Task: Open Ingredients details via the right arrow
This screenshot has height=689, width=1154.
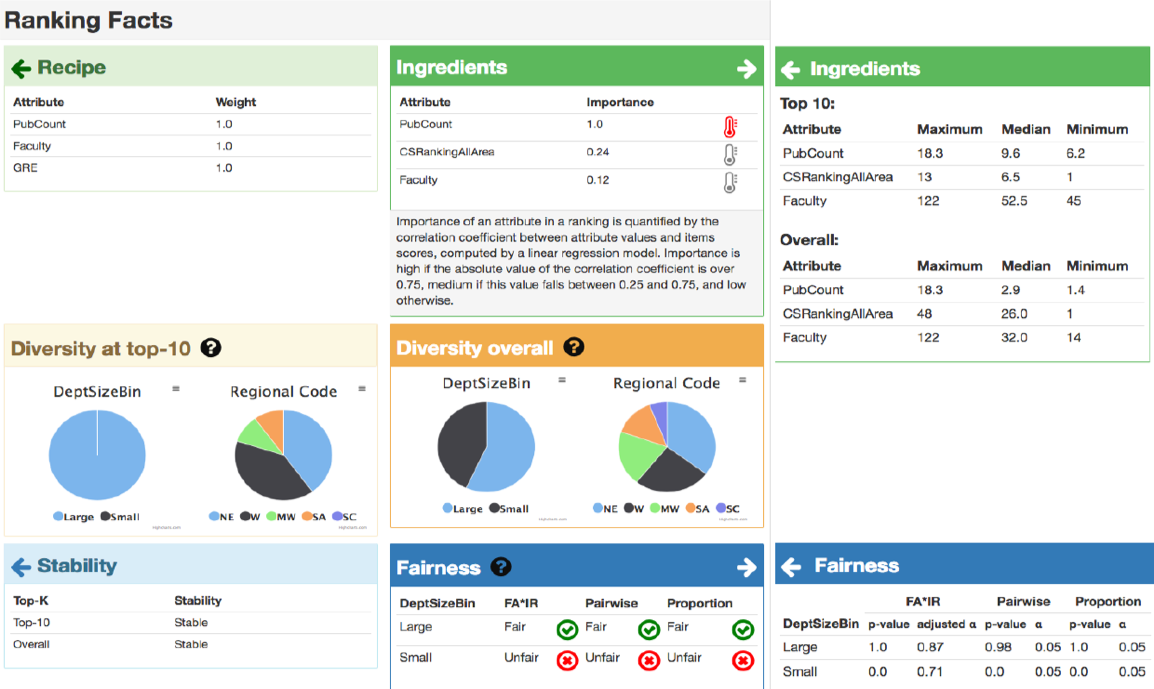Action: pyautogui.click(x=746, y=69)
